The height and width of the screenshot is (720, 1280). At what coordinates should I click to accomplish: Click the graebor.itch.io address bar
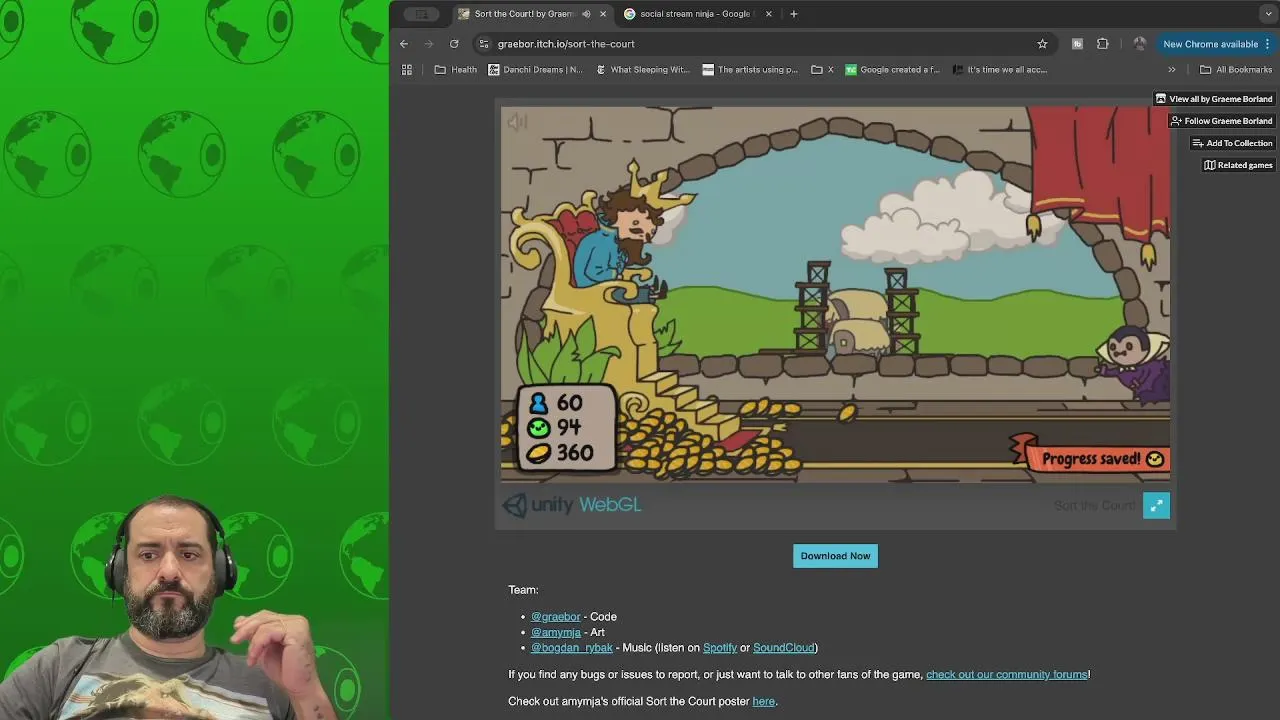point(765,44)
